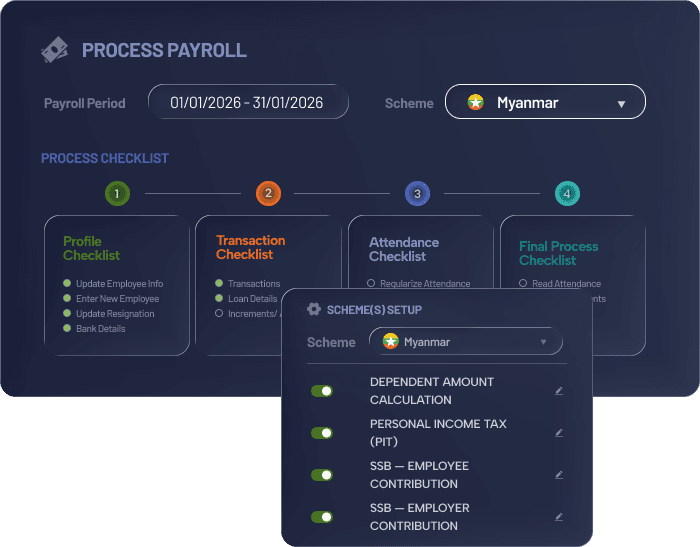Open top Scheme dropdown arrow
The width and height of the screenshot is (700, 547).
(x=621, y=104)
